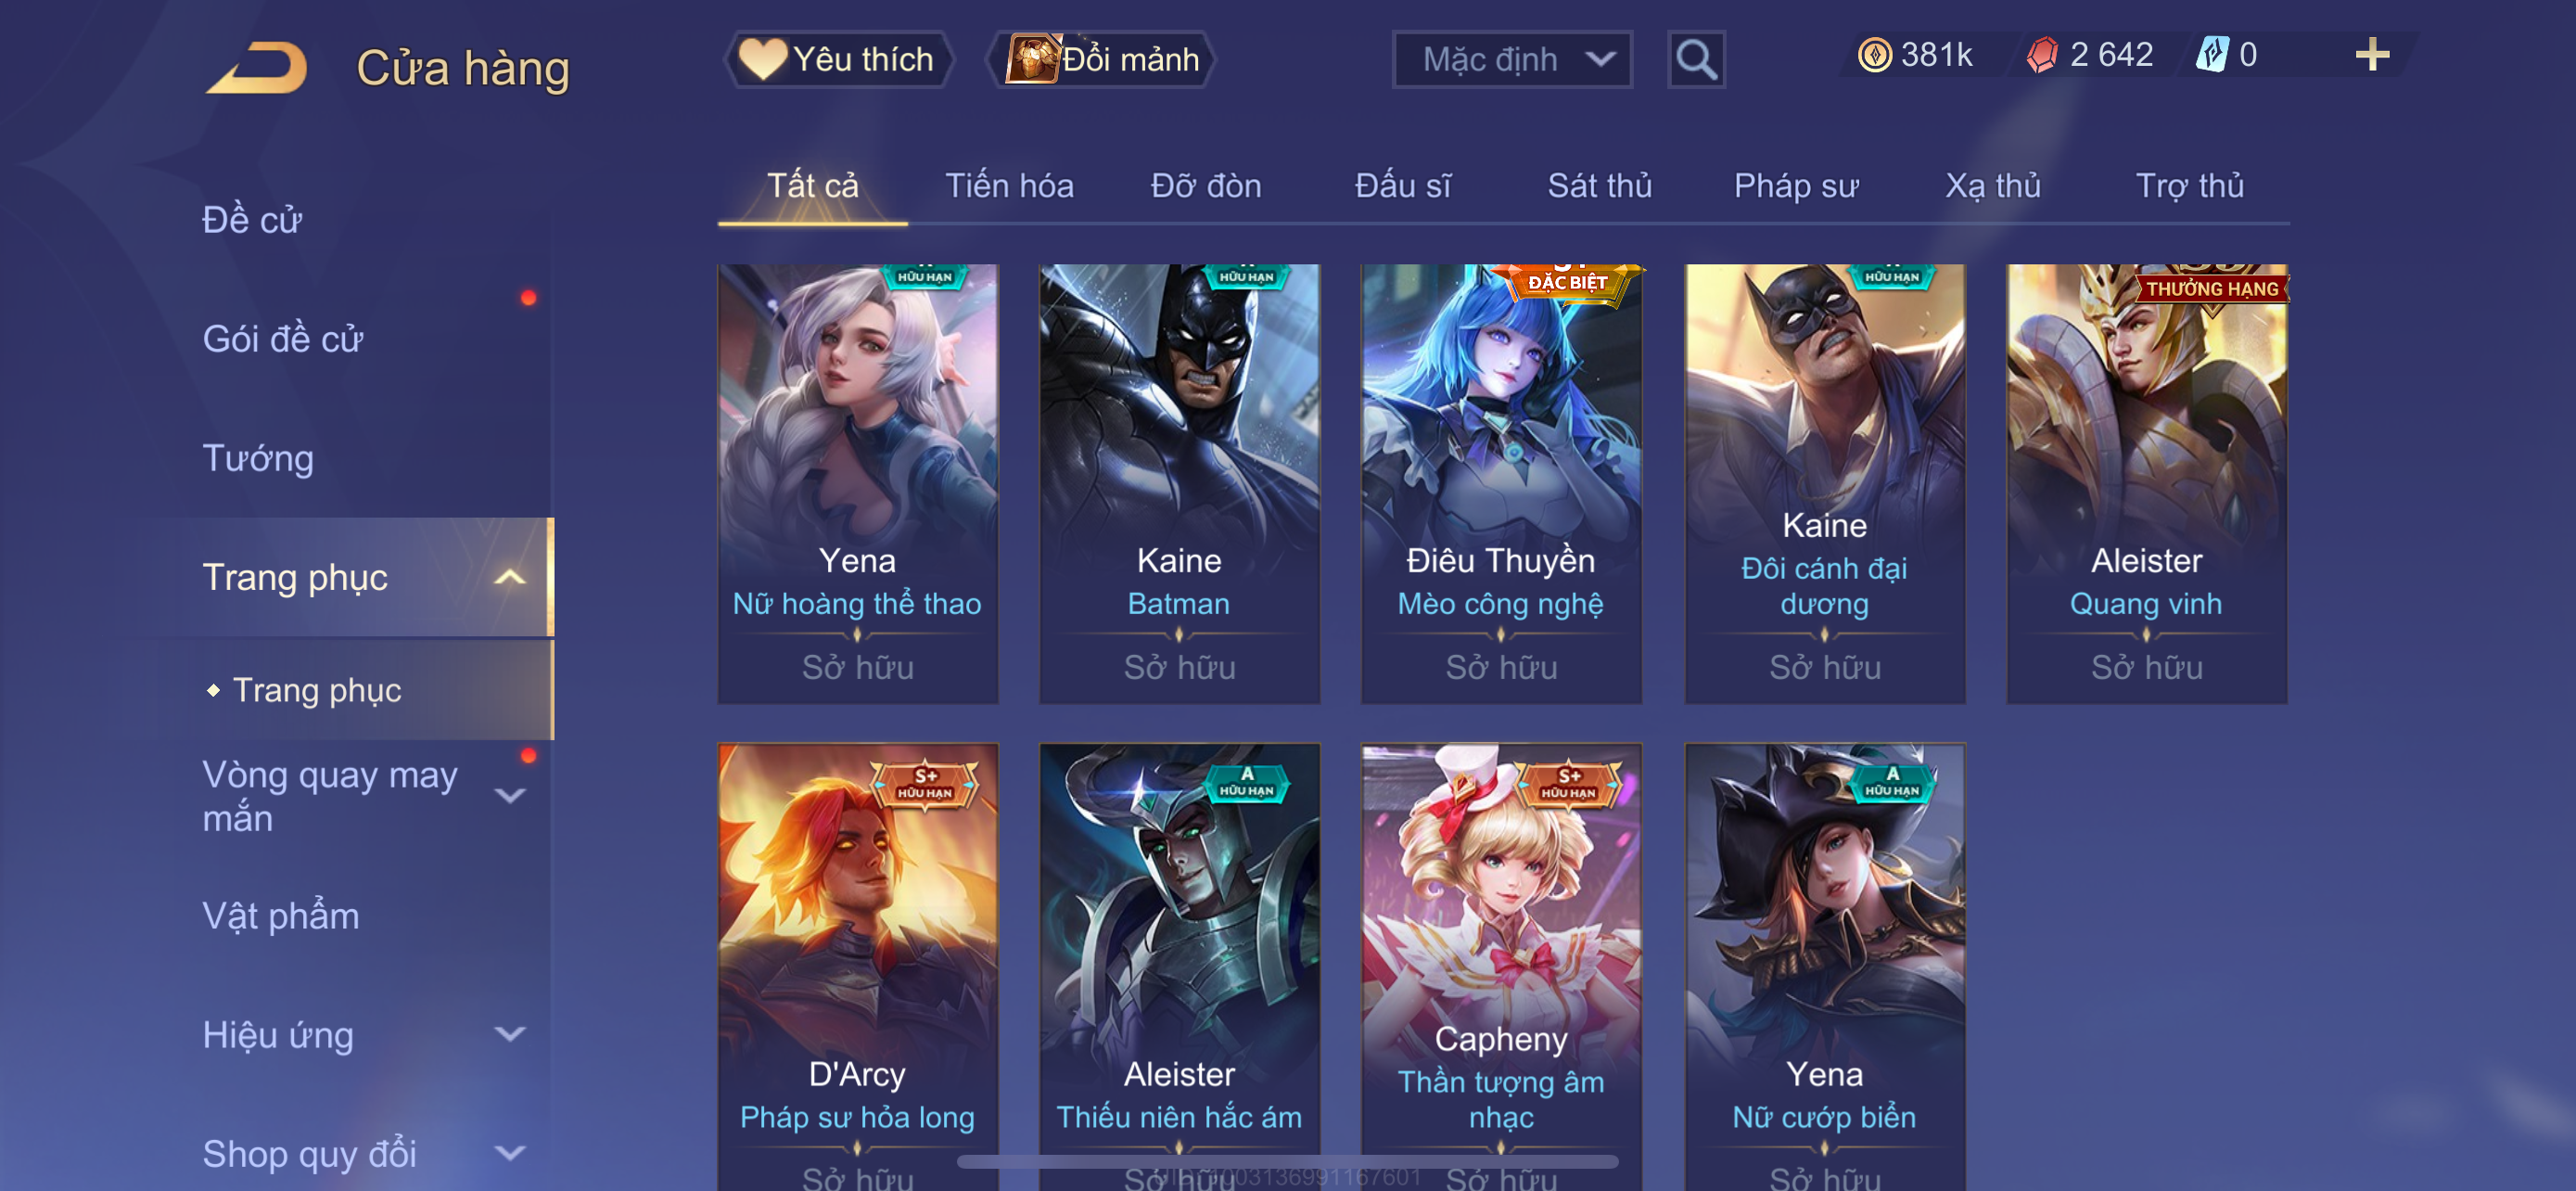
Task: Open Đổi mảnh fragment exchange
Action: [x=1101, y=60]
